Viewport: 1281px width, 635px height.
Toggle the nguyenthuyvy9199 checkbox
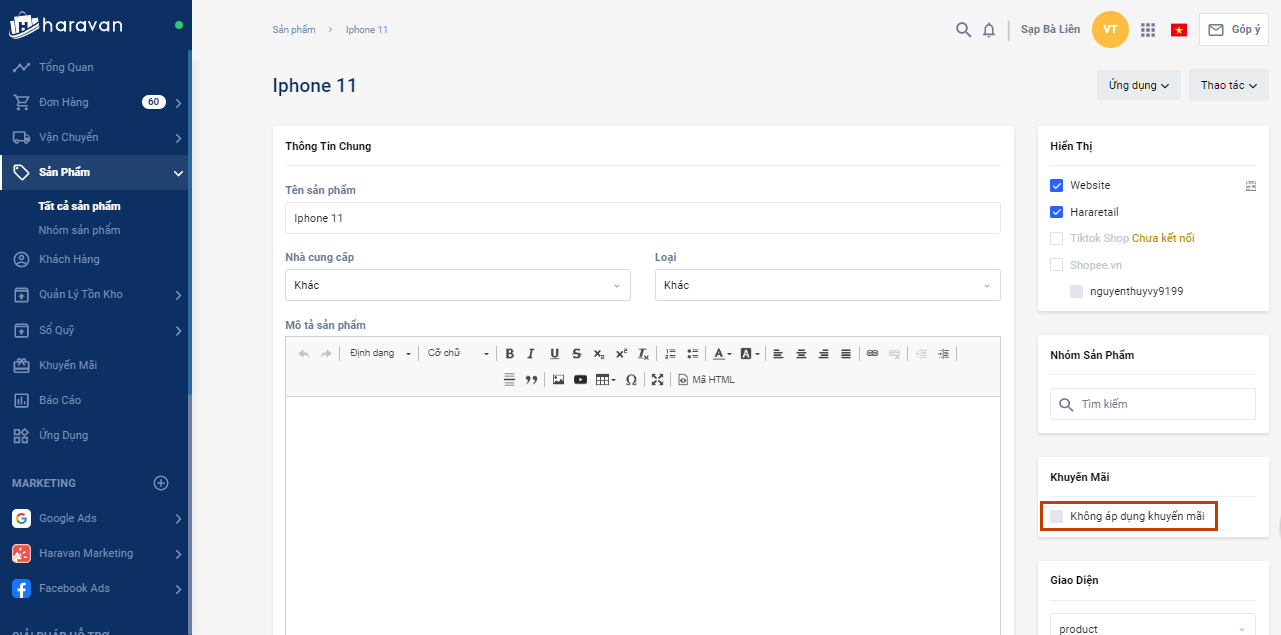click(1076, 291)
